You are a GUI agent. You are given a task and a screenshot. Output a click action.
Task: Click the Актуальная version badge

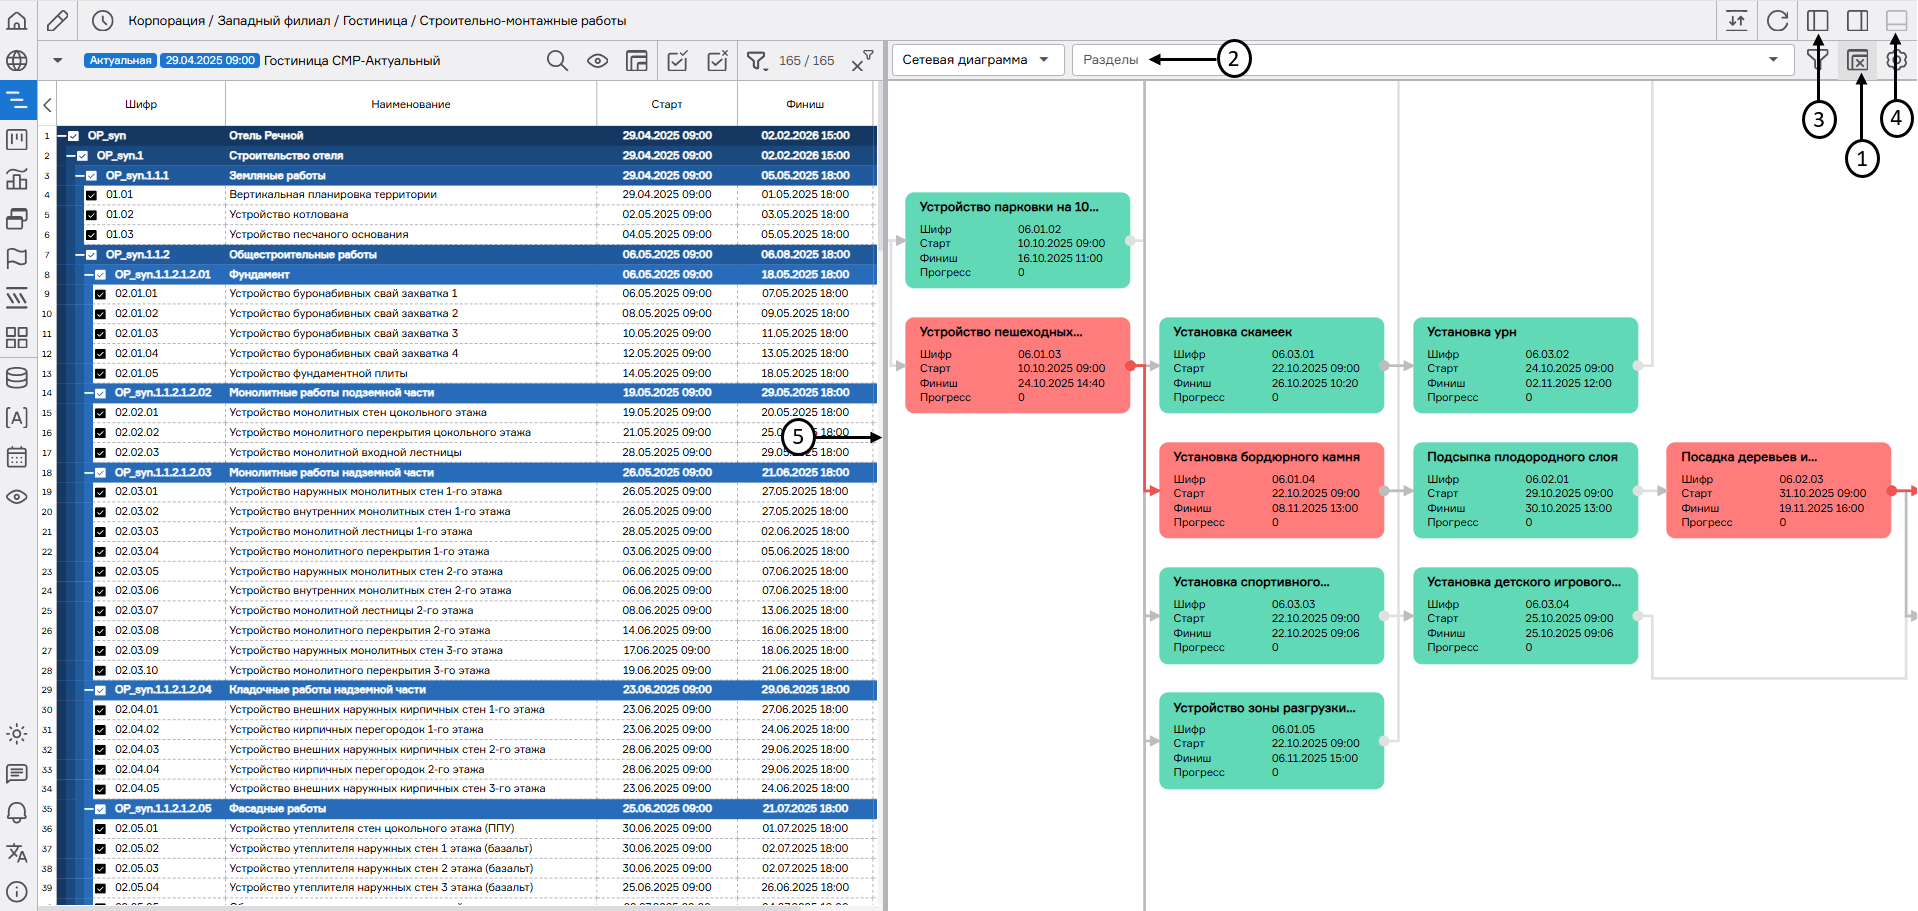tap(120, 61)
